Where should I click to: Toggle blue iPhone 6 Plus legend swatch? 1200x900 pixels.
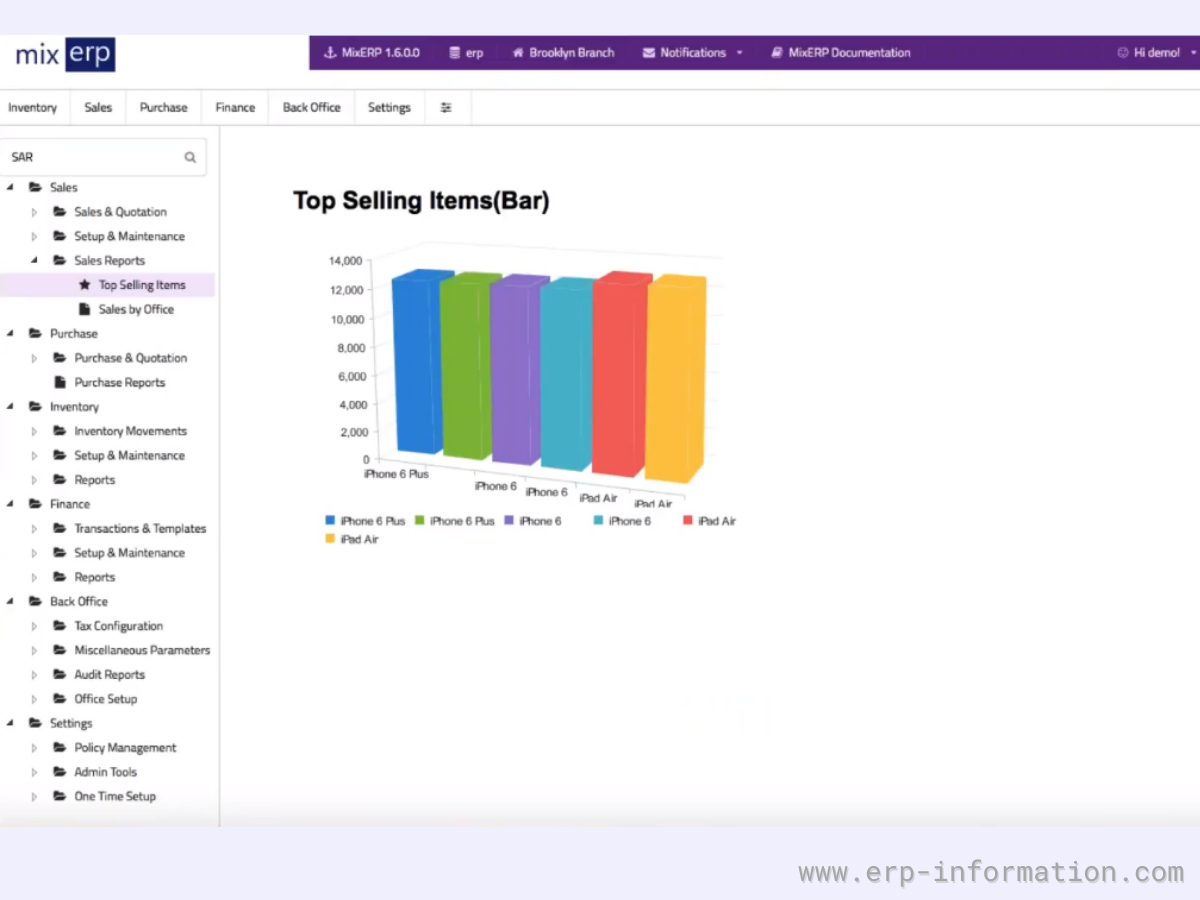click(330, 521)
